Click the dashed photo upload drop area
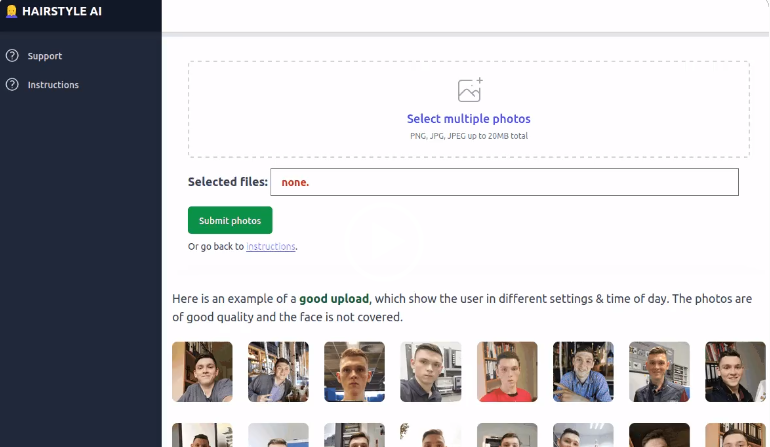Viewport: 770px width, 447px height. [x=468, y=109]
